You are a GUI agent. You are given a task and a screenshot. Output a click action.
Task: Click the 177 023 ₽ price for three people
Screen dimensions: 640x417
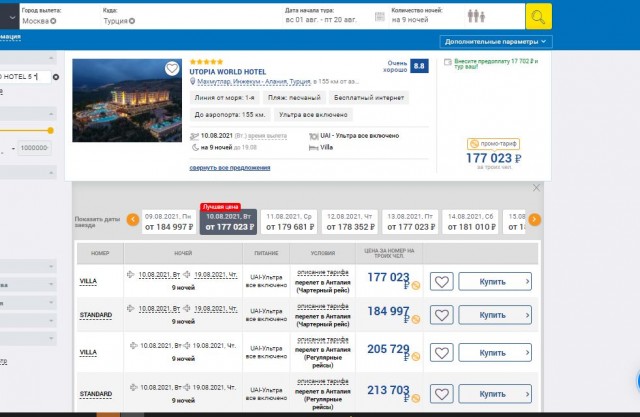click(493, 158)
